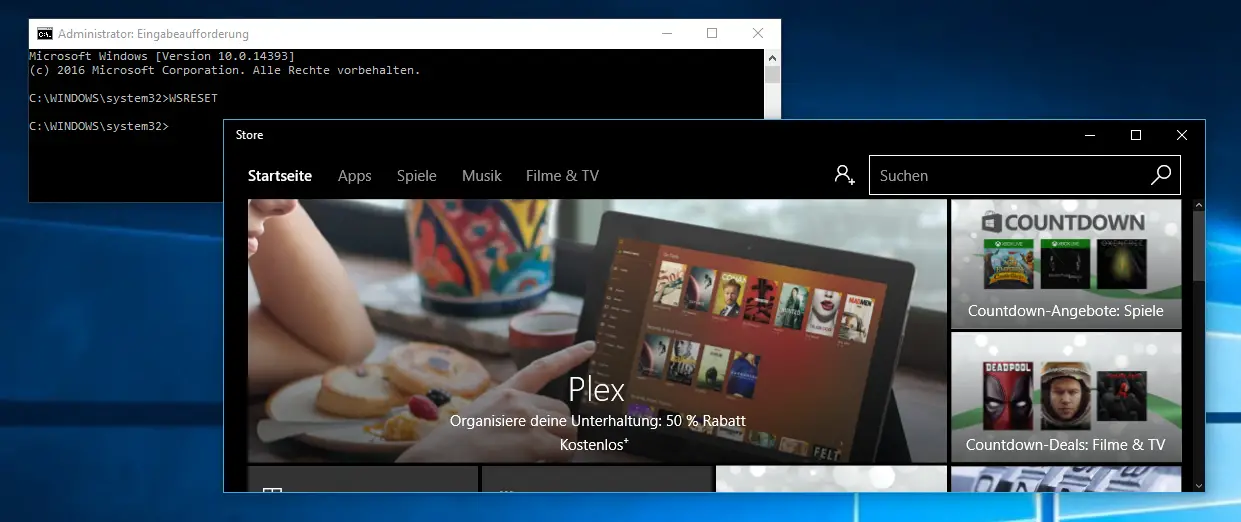Open Countdown-Angebote: Spiele tile
The height and width of the screenshot is (522, 1241).
[1066, 264]
